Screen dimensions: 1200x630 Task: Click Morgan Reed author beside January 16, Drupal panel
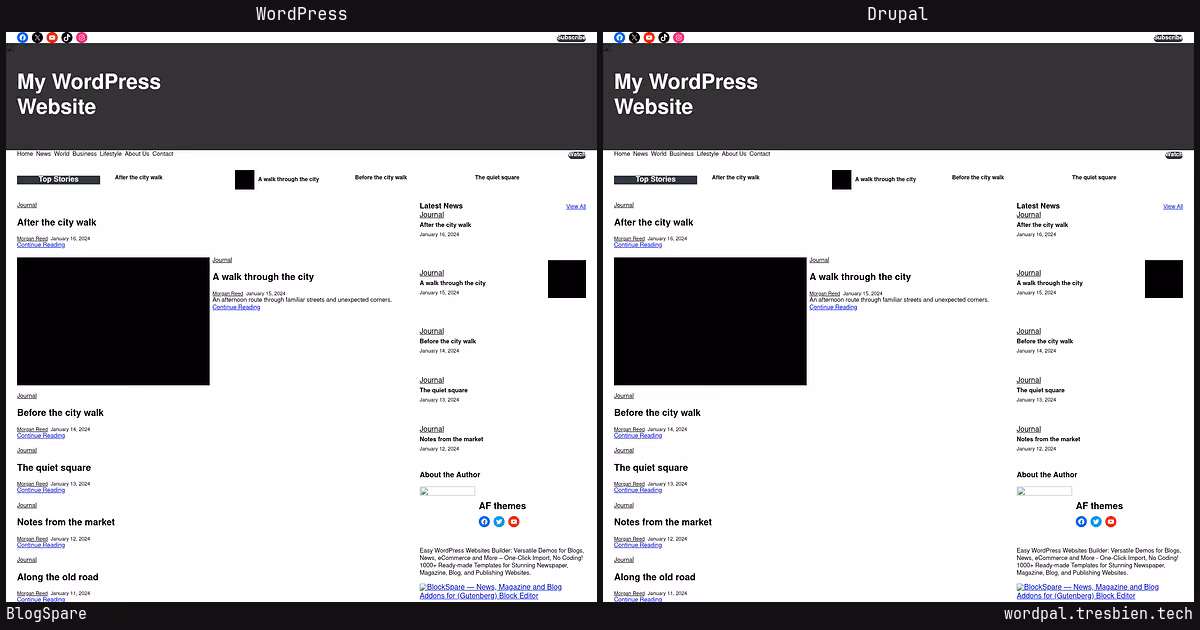click(x=629, y=239)
